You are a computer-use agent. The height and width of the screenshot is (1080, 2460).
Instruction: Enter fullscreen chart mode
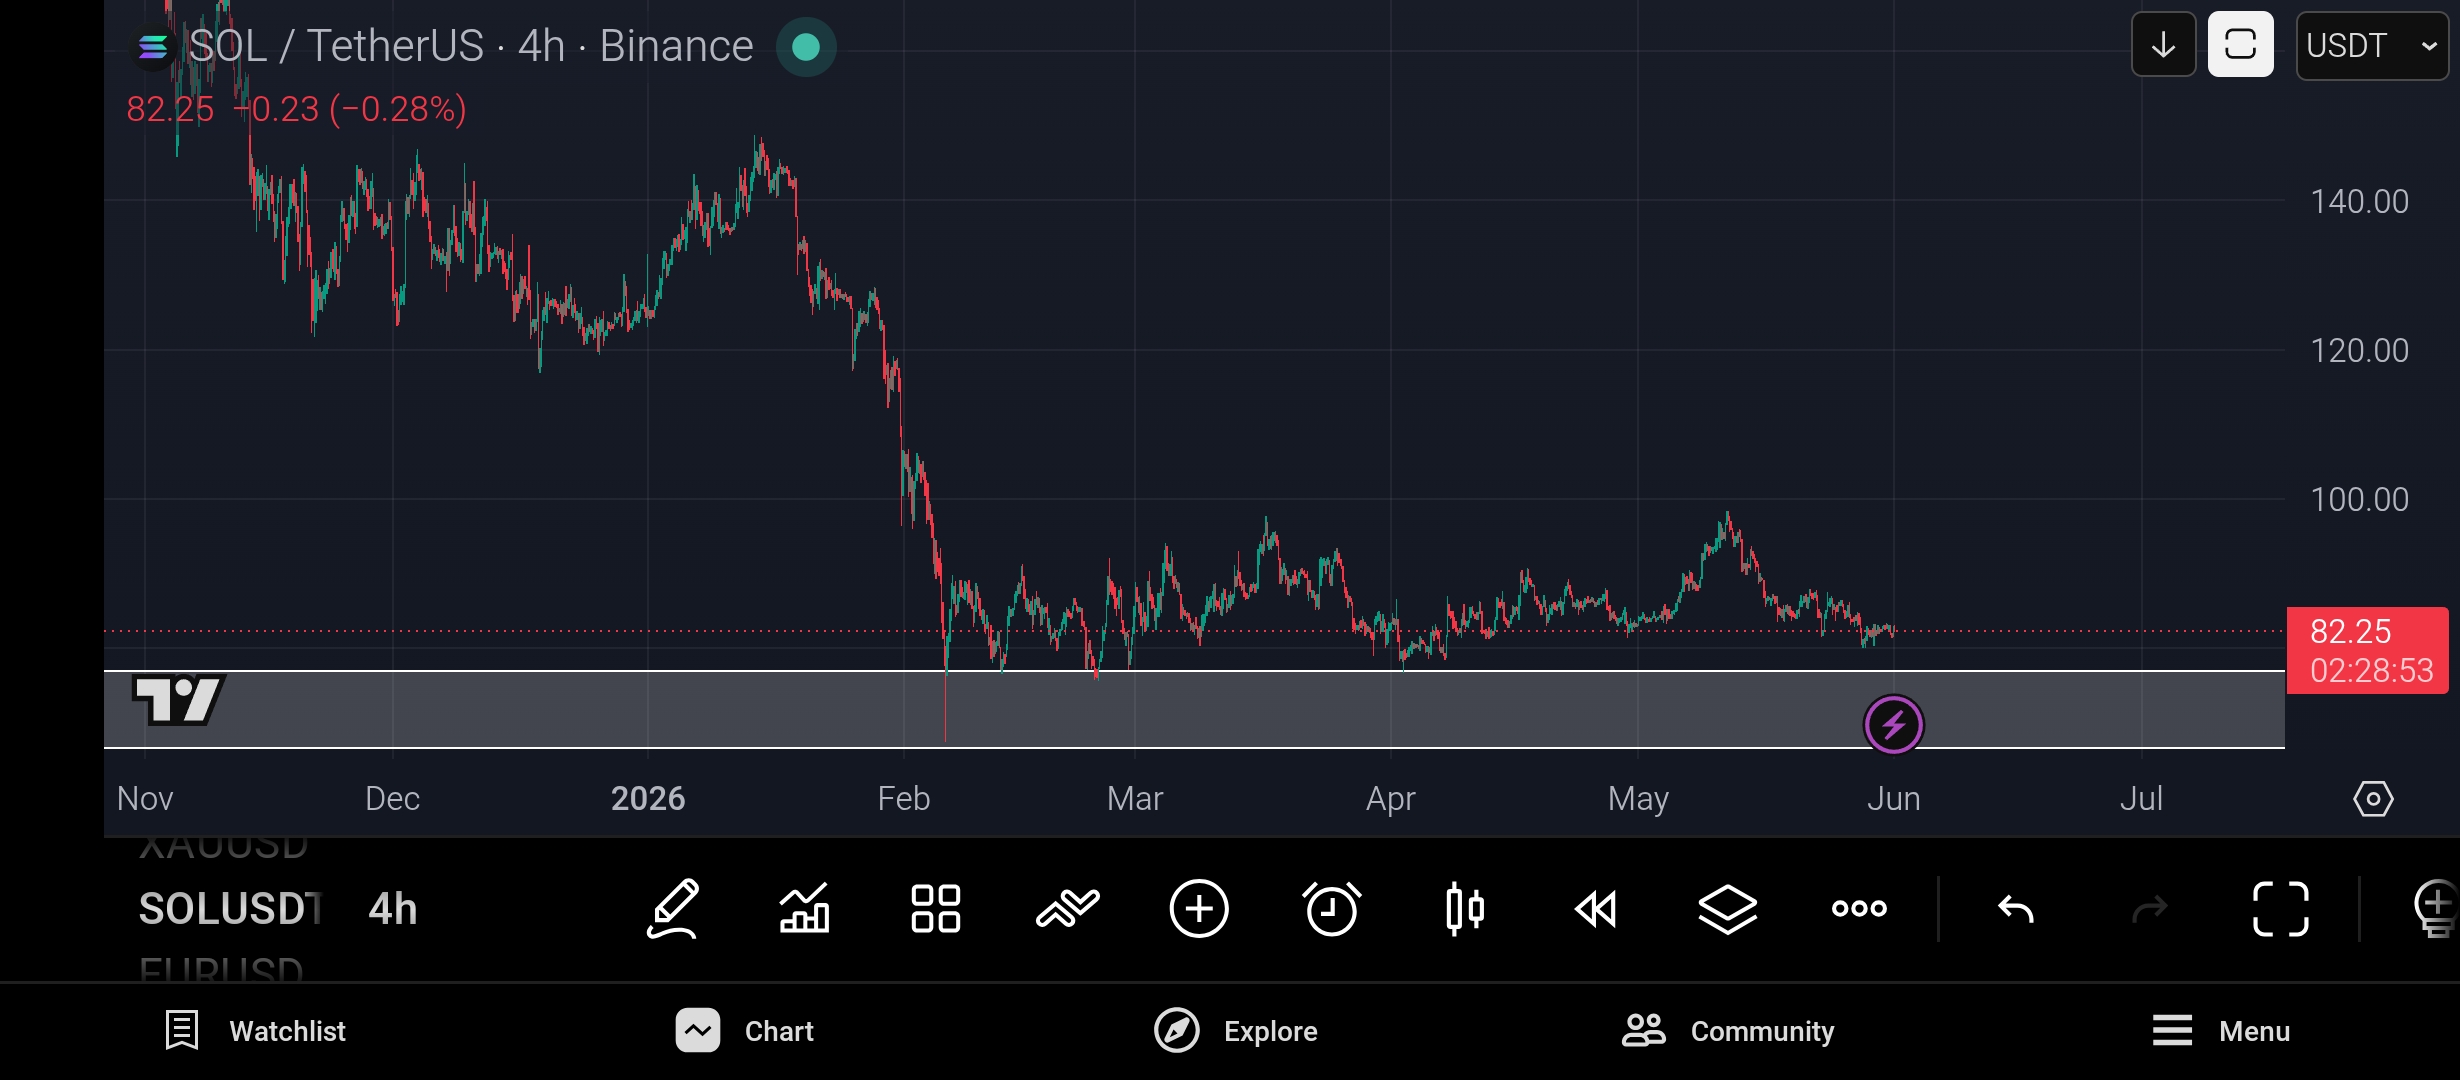(x=2281, y=909)
